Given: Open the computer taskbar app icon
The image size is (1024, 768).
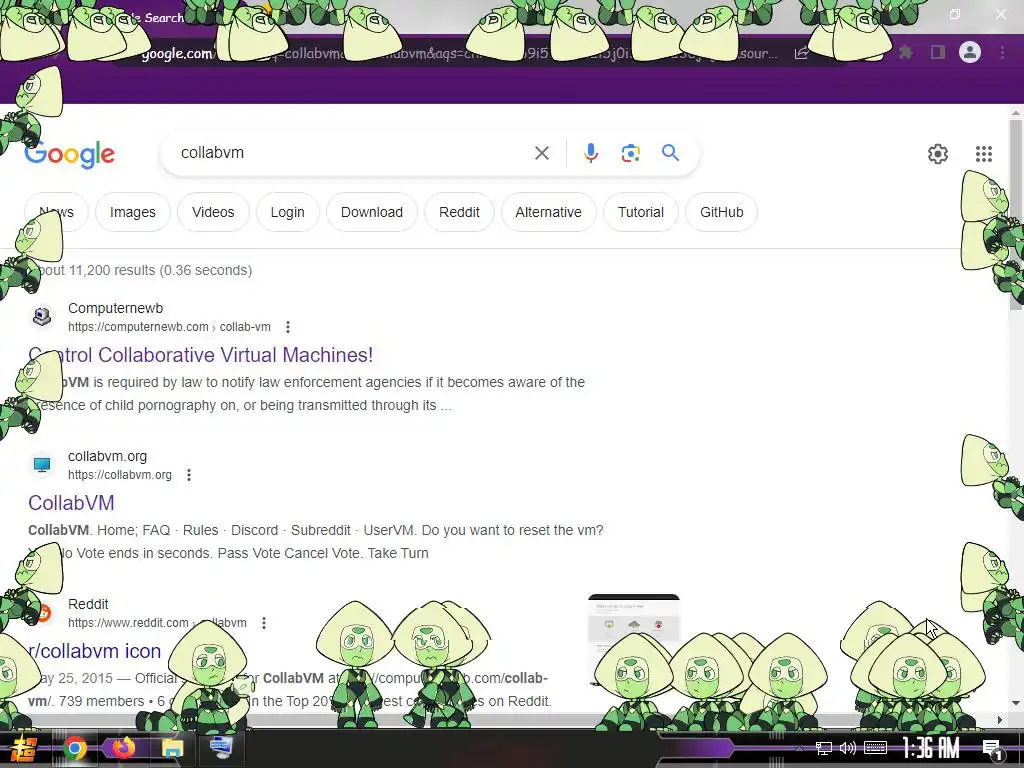Looking at the screenshot, I should tap(221, 748).
